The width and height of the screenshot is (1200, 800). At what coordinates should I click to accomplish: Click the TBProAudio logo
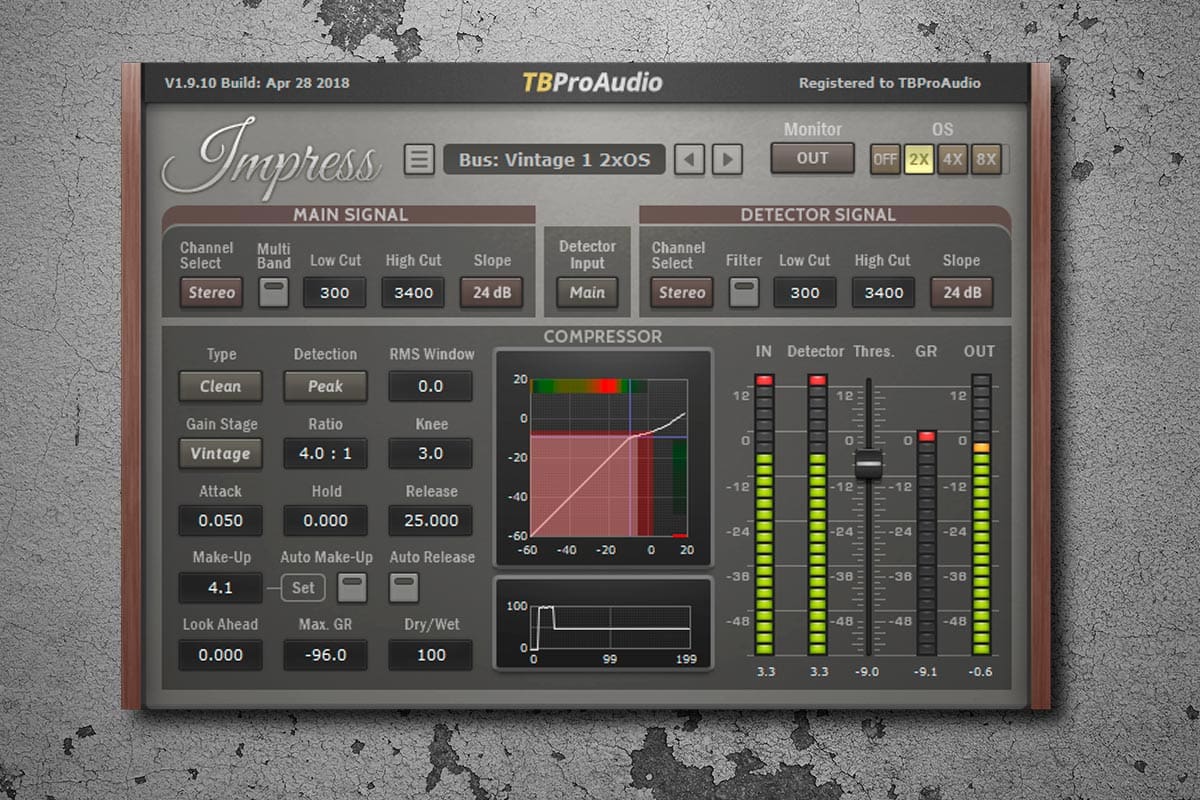(592, 83)
